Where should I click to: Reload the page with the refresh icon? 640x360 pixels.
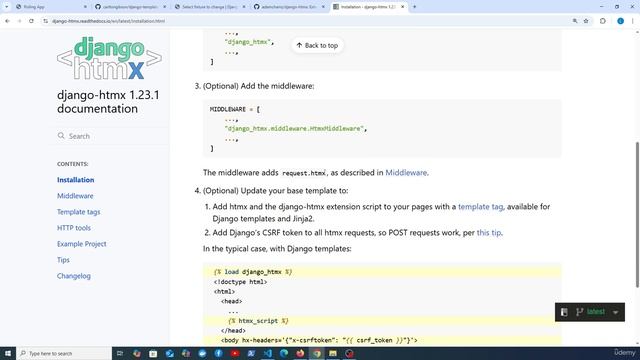point(31,21)
